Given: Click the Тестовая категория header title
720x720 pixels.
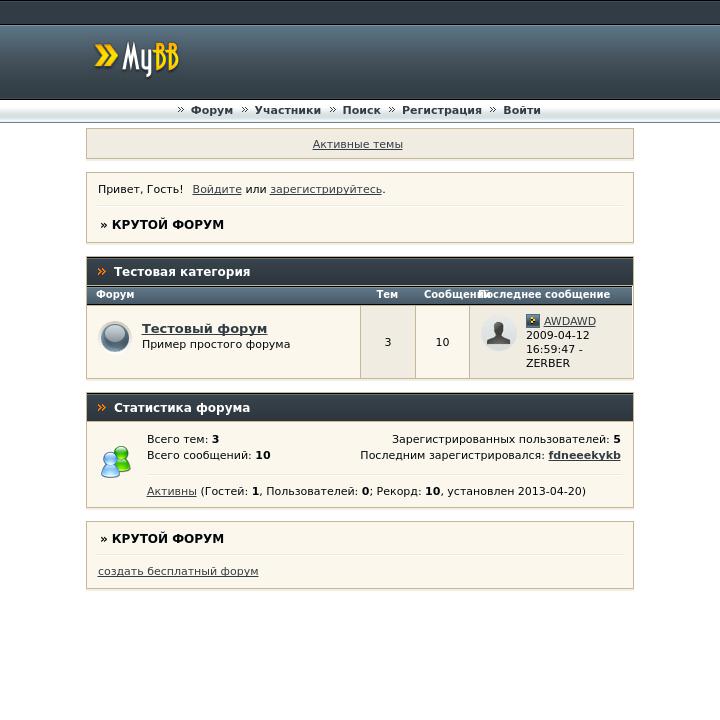Looking at the screenshot, I should pyautogui.click(x=182, y=272).
